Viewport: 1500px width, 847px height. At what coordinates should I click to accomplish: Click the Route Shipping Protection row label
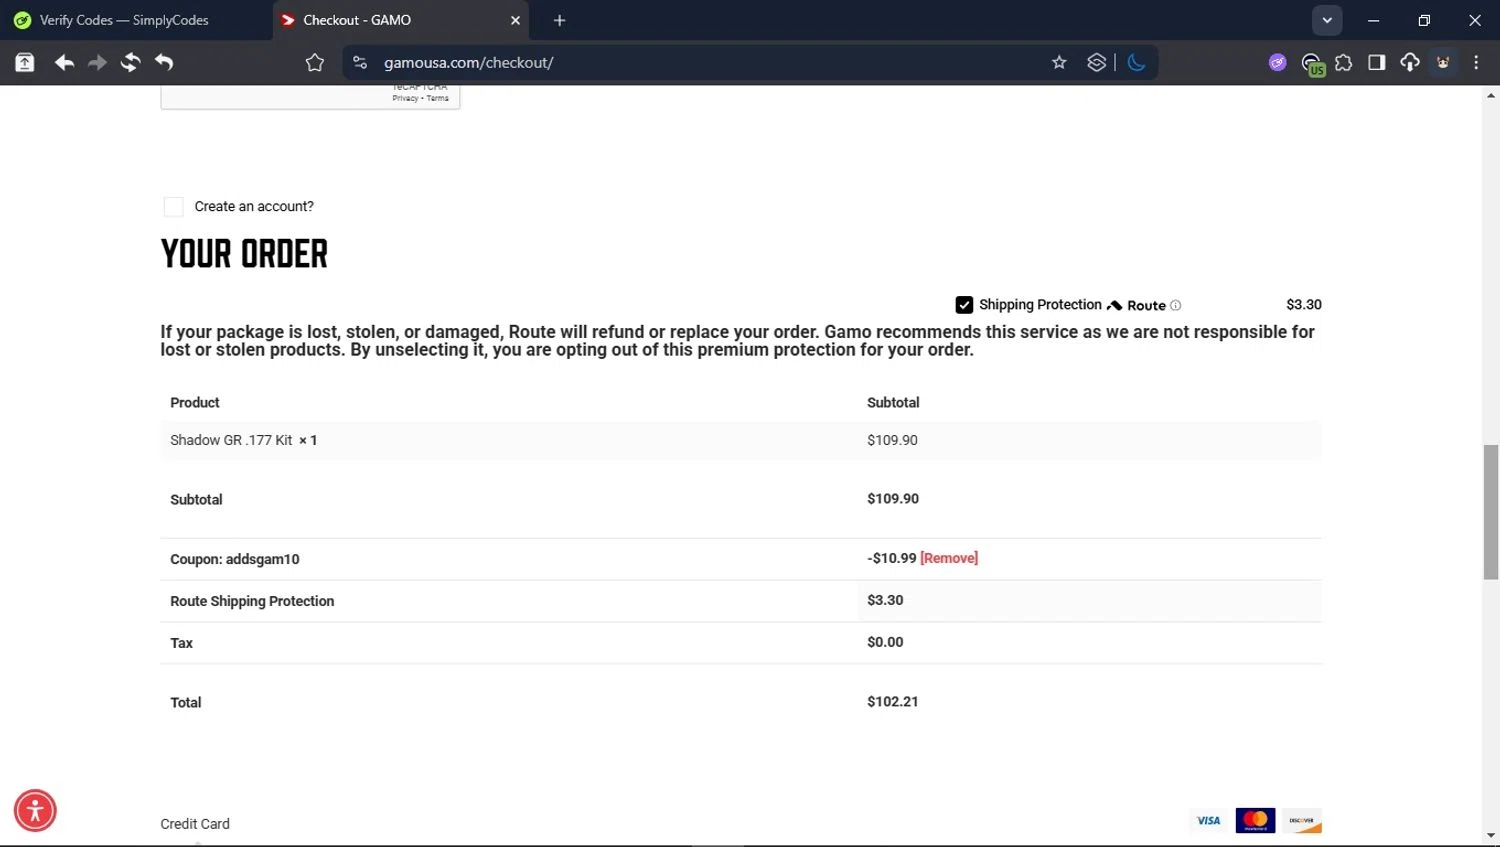pos(252,601)
